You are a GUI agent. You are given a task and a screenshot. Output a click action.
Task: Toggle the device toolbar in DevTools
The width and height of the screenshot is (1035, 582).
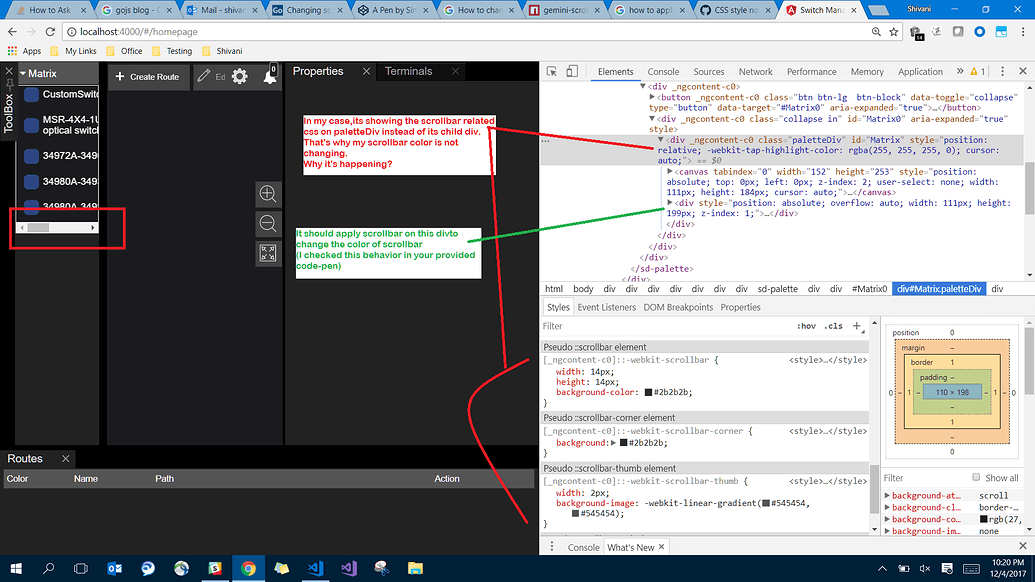(x=572, y=71)
